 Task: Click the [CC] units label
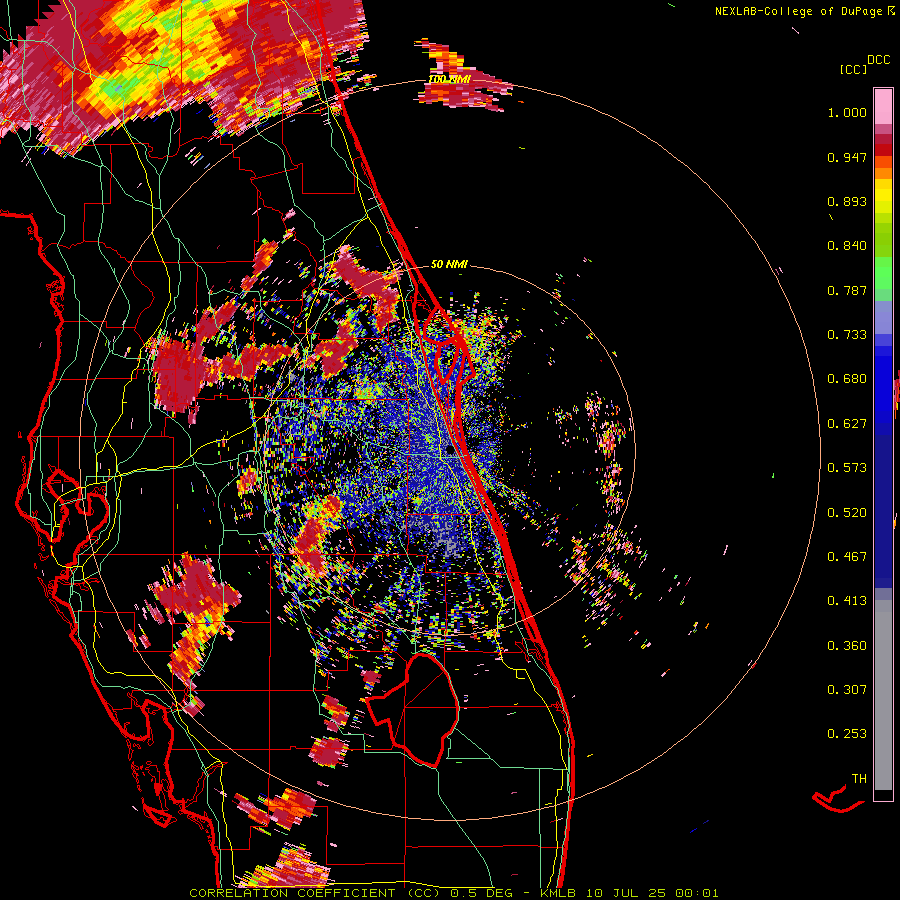click(x=853, y=69)
